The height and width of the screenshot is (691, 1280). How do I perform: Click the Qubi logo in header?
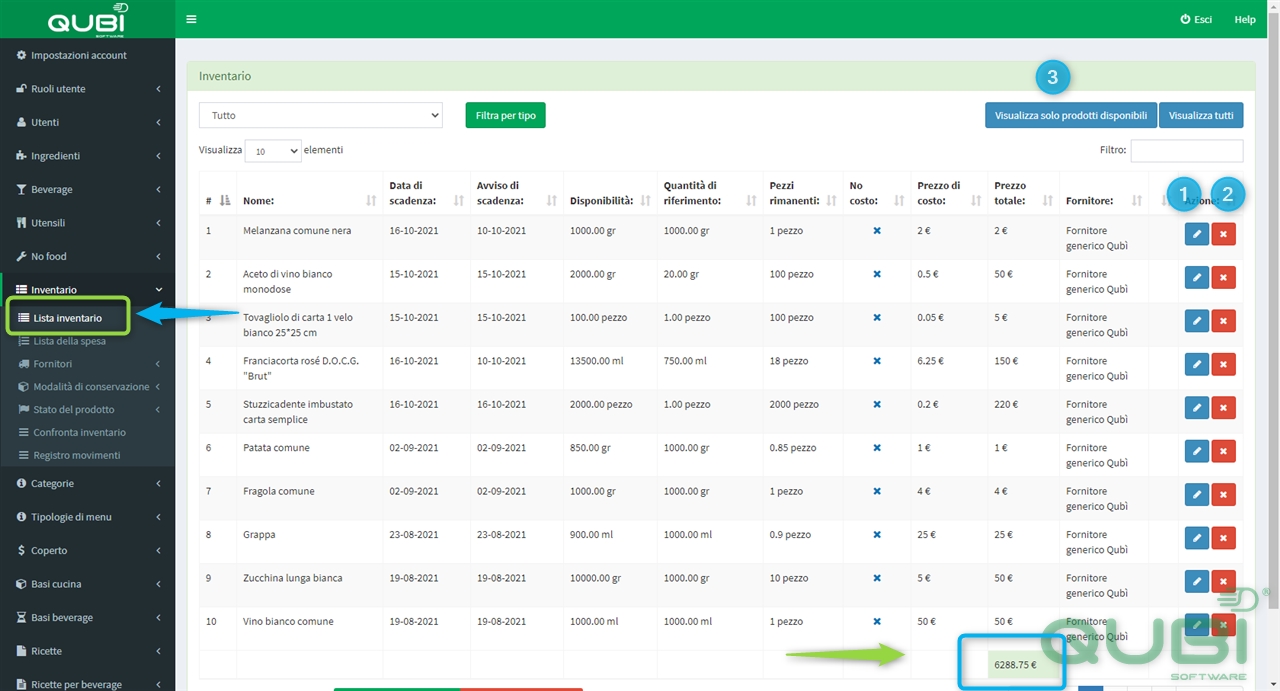pyautogui.click(x=88, y=19)
